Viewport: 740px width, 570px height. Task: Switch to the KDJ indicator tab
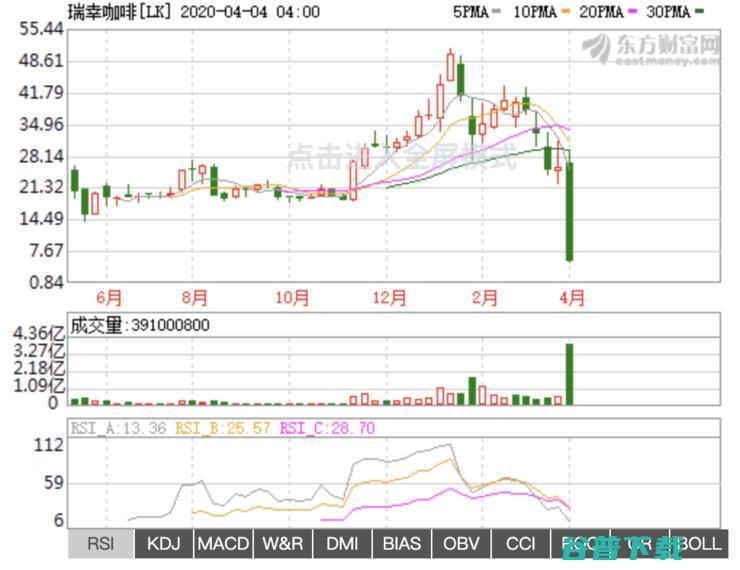pos(164,544)
